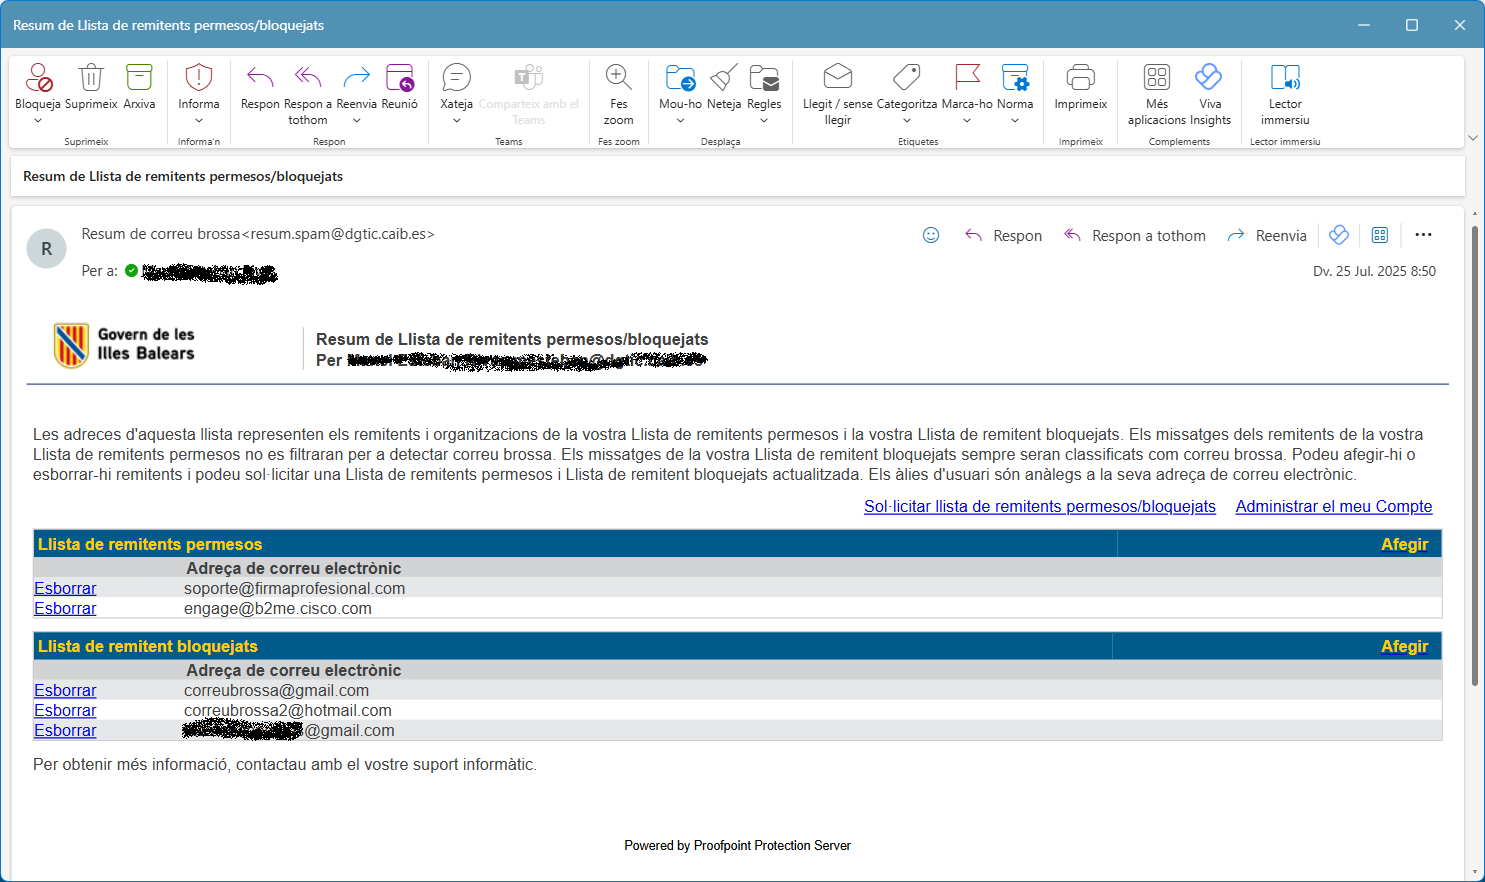Image resolution: width=1485 pixels, height=882 pixels.
Task: Click the Viva Insights icon in message header
Action: [1339, 235]
